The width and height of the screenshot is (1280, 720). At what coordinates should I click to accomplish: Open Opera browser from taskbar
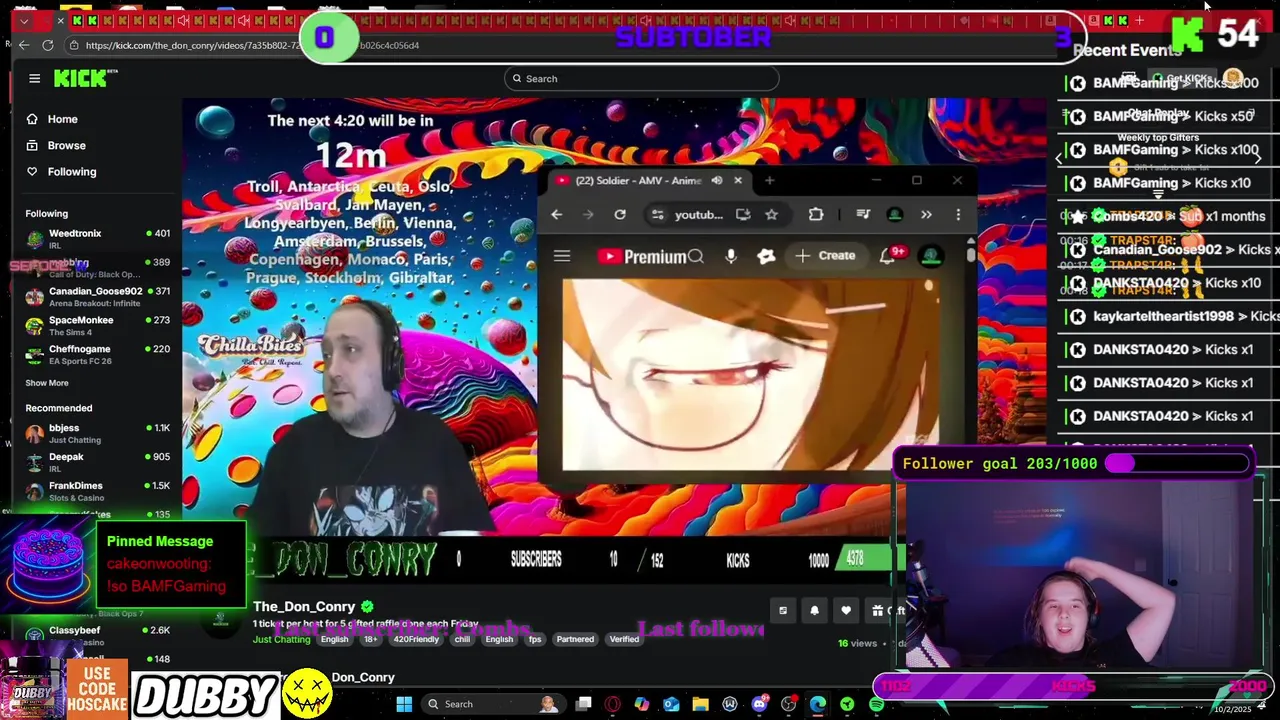(612, 704)
